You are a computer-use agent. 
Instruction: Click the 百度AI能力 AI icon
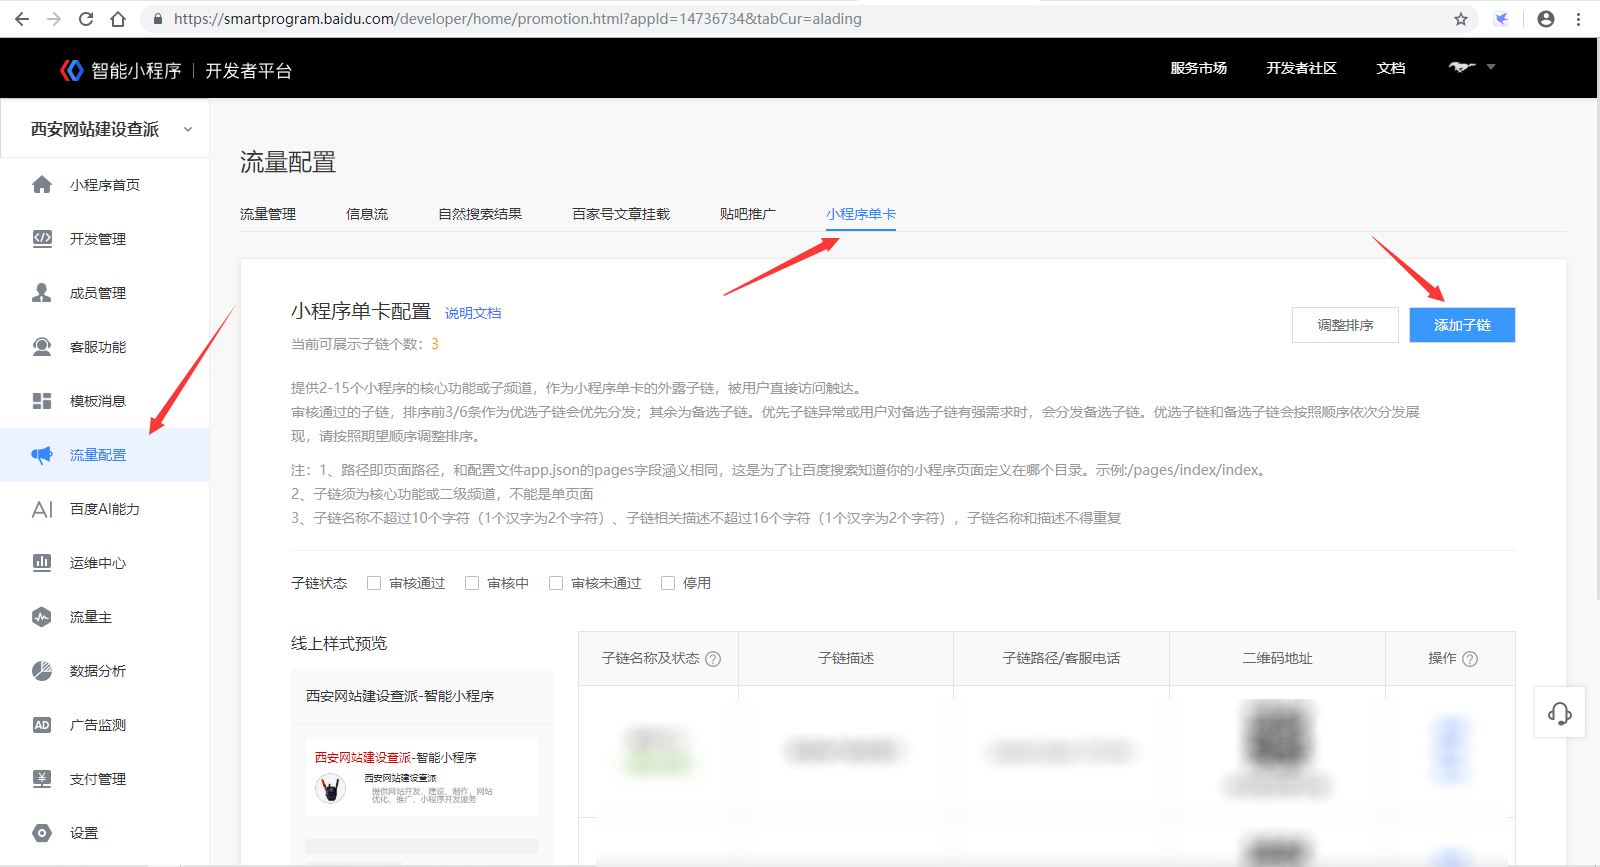42,509
